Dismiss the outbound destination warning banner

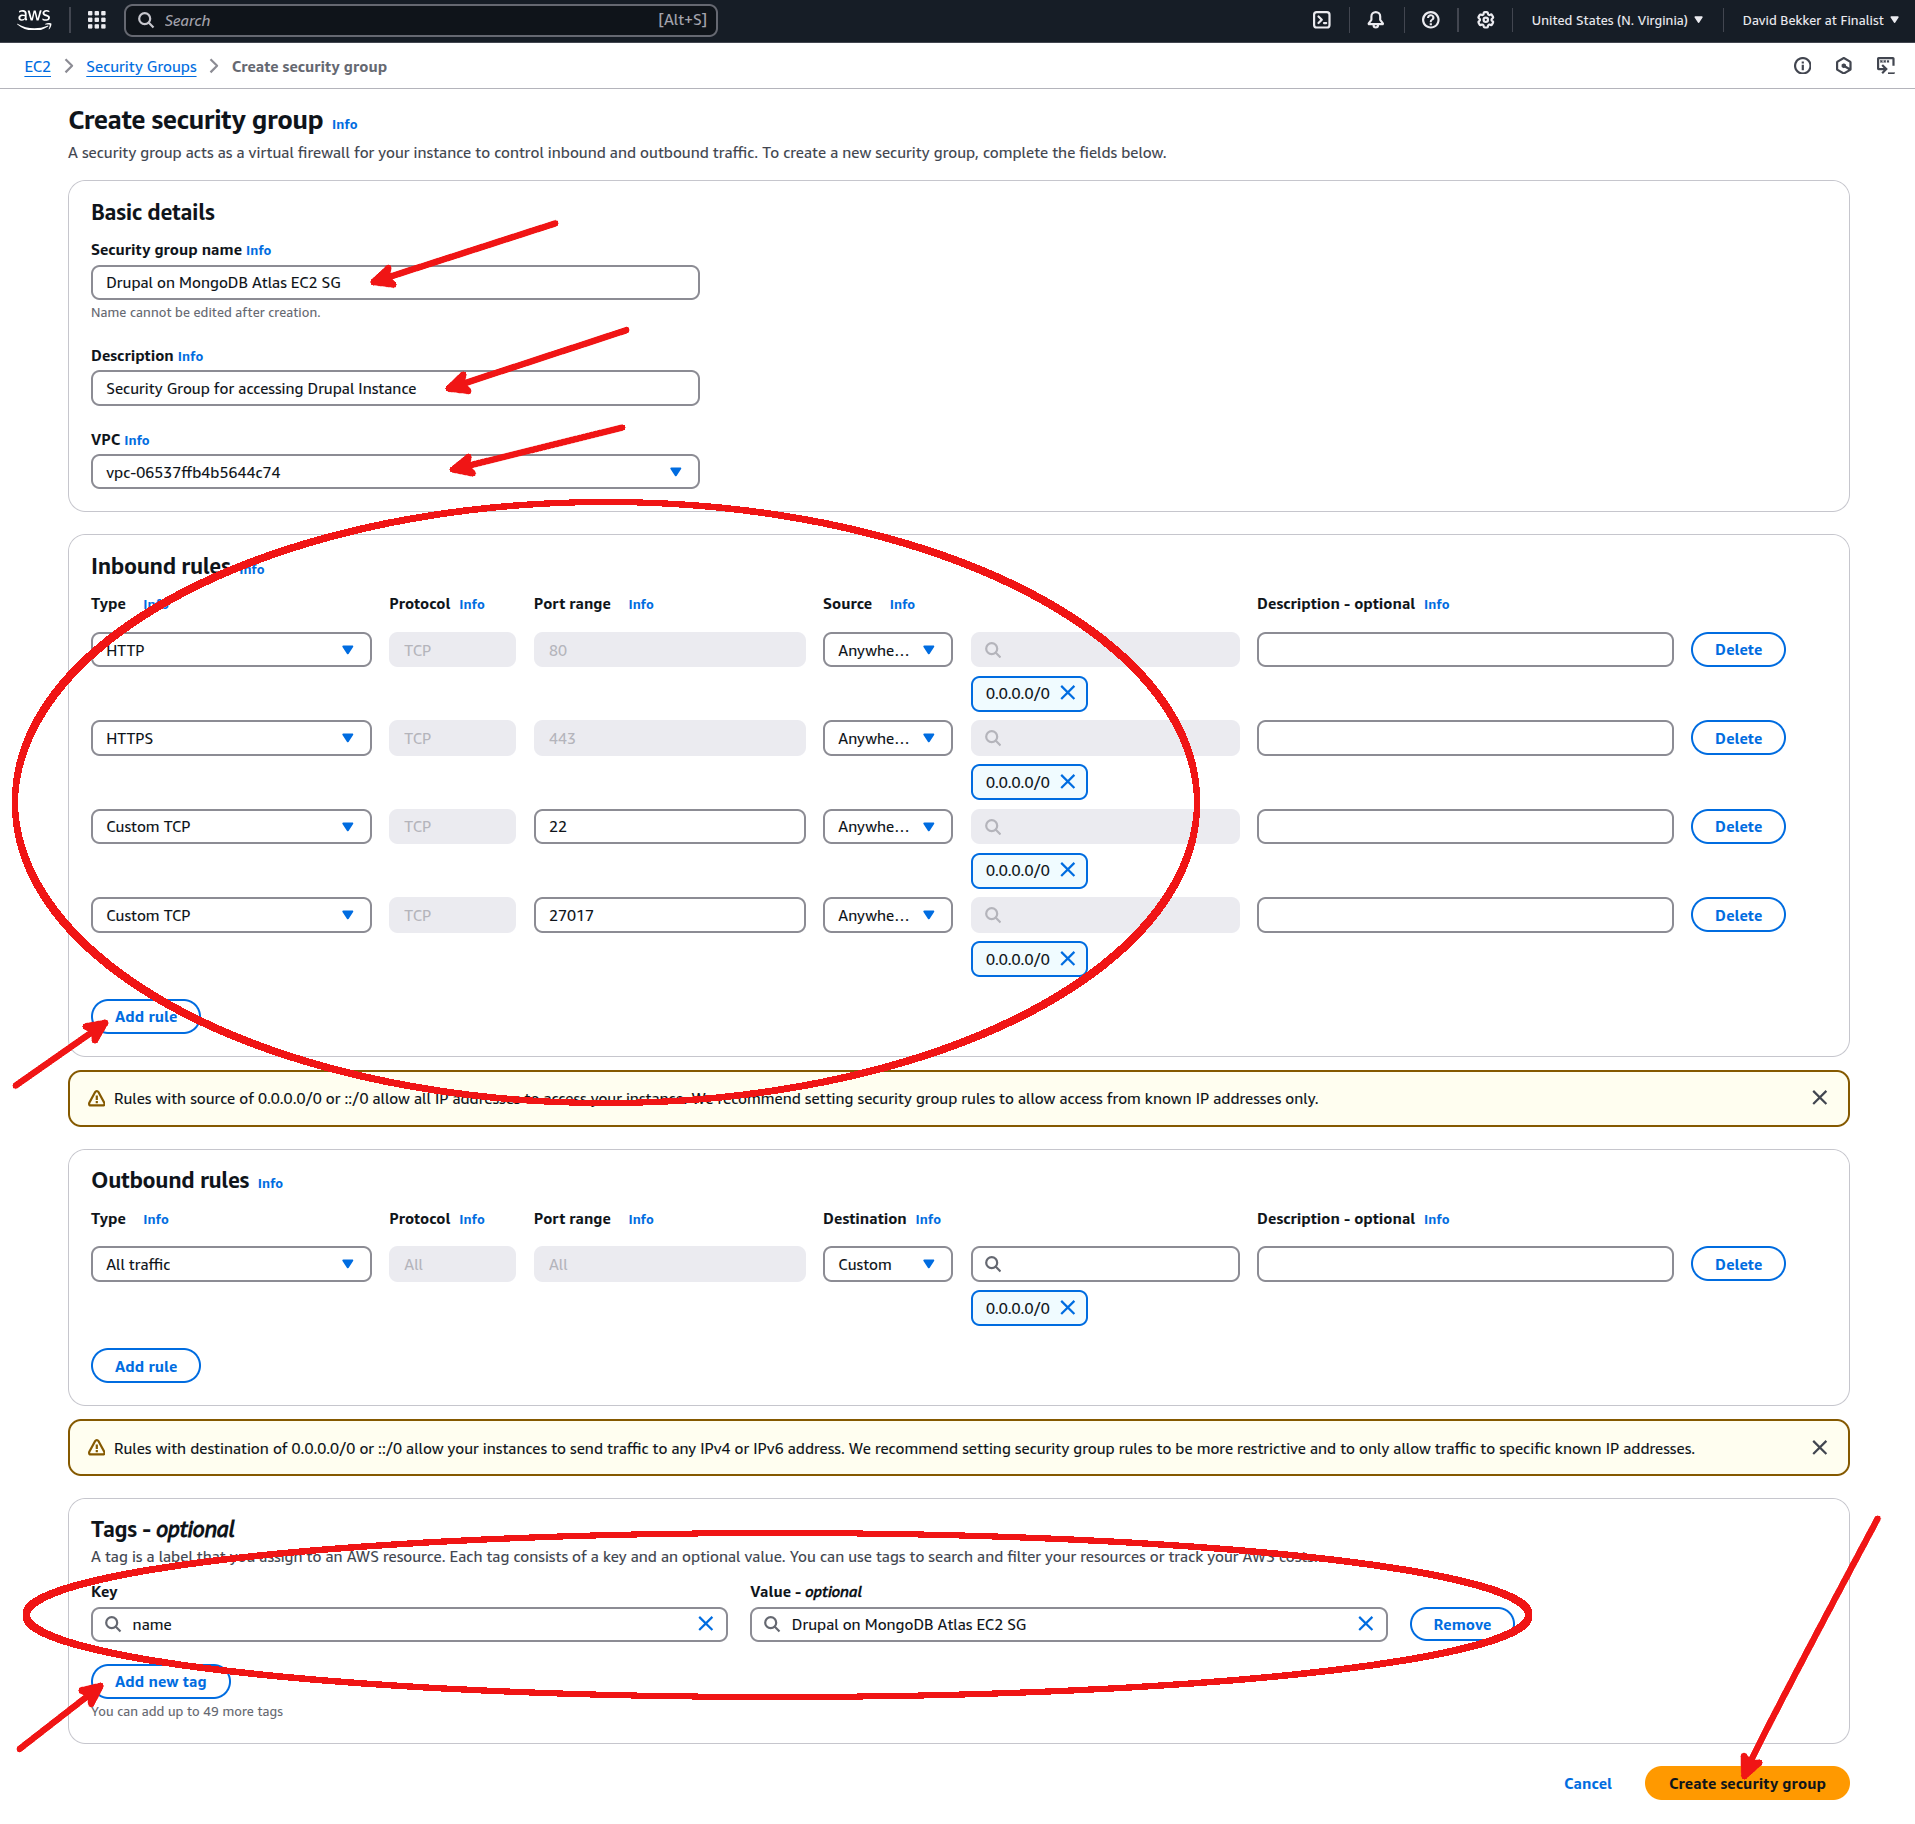[x=1820, y=1448]
